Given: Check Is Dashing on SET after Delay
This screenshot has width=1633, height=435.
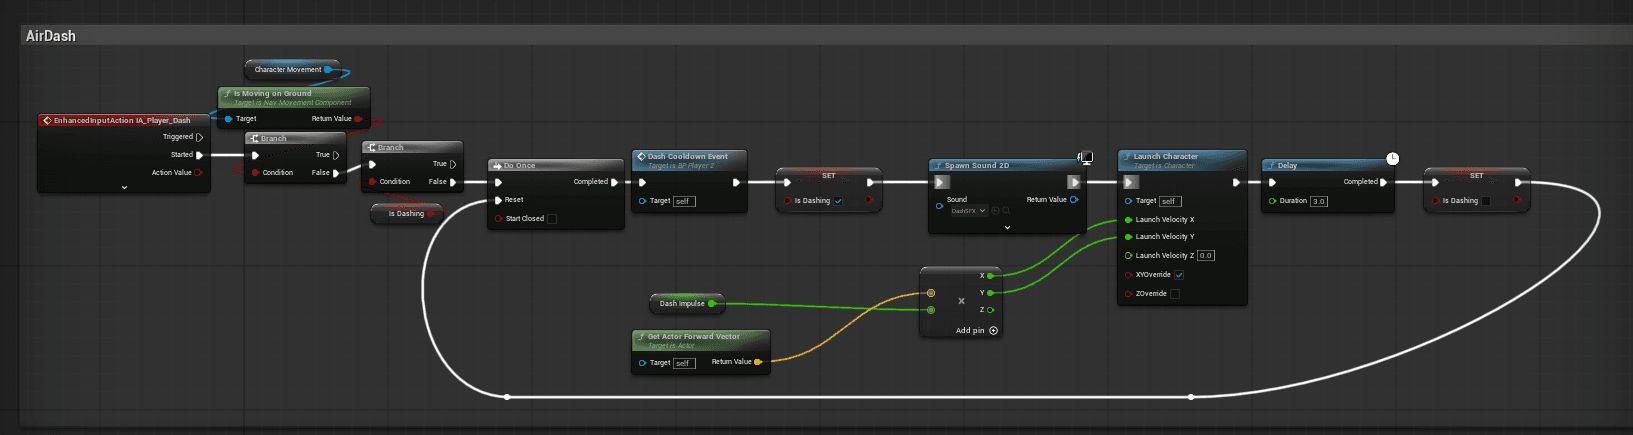Looking at the screenshot, I should coord(1486,201).
